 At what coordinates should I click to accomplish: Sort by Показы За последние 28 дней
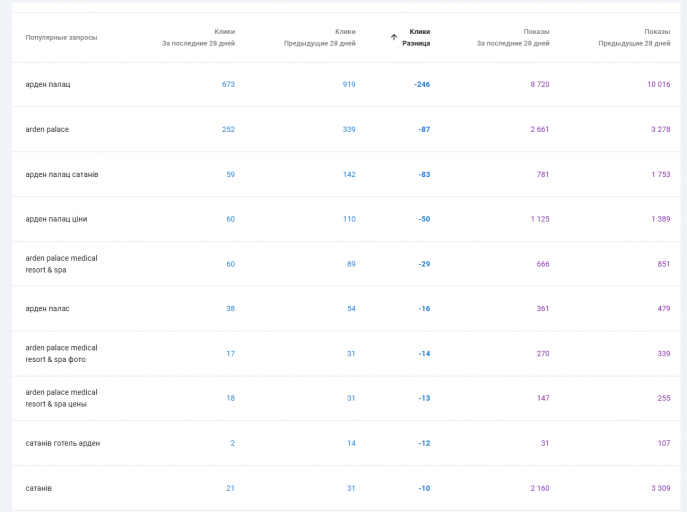tap(513, 37)
